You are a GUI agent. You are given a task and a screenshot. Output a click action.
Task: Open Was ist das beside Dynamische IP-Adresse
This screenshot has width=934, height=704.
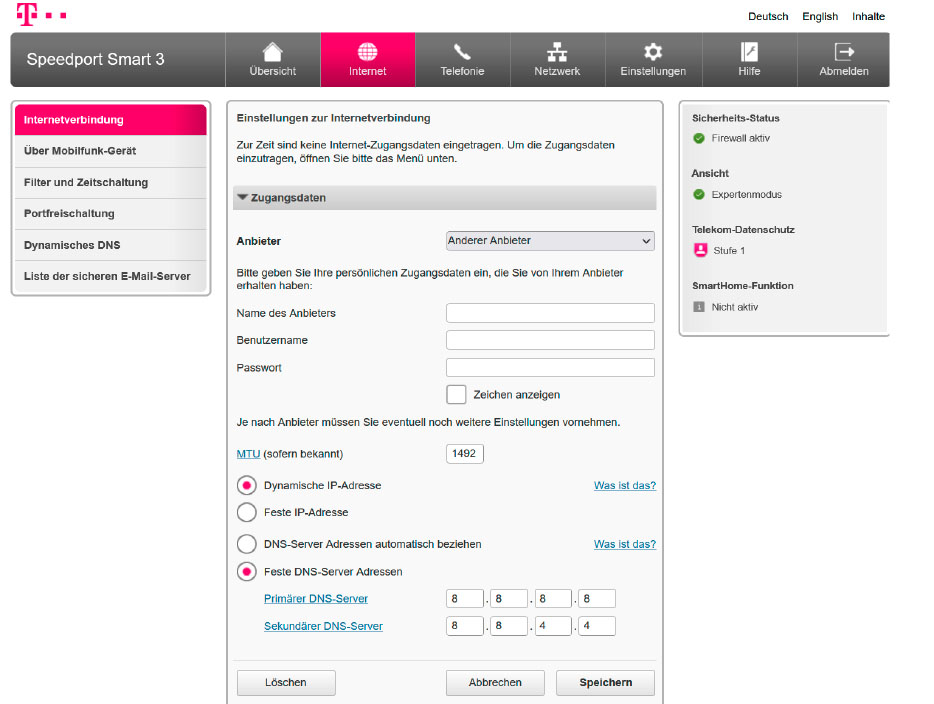(x=625, y=485)
